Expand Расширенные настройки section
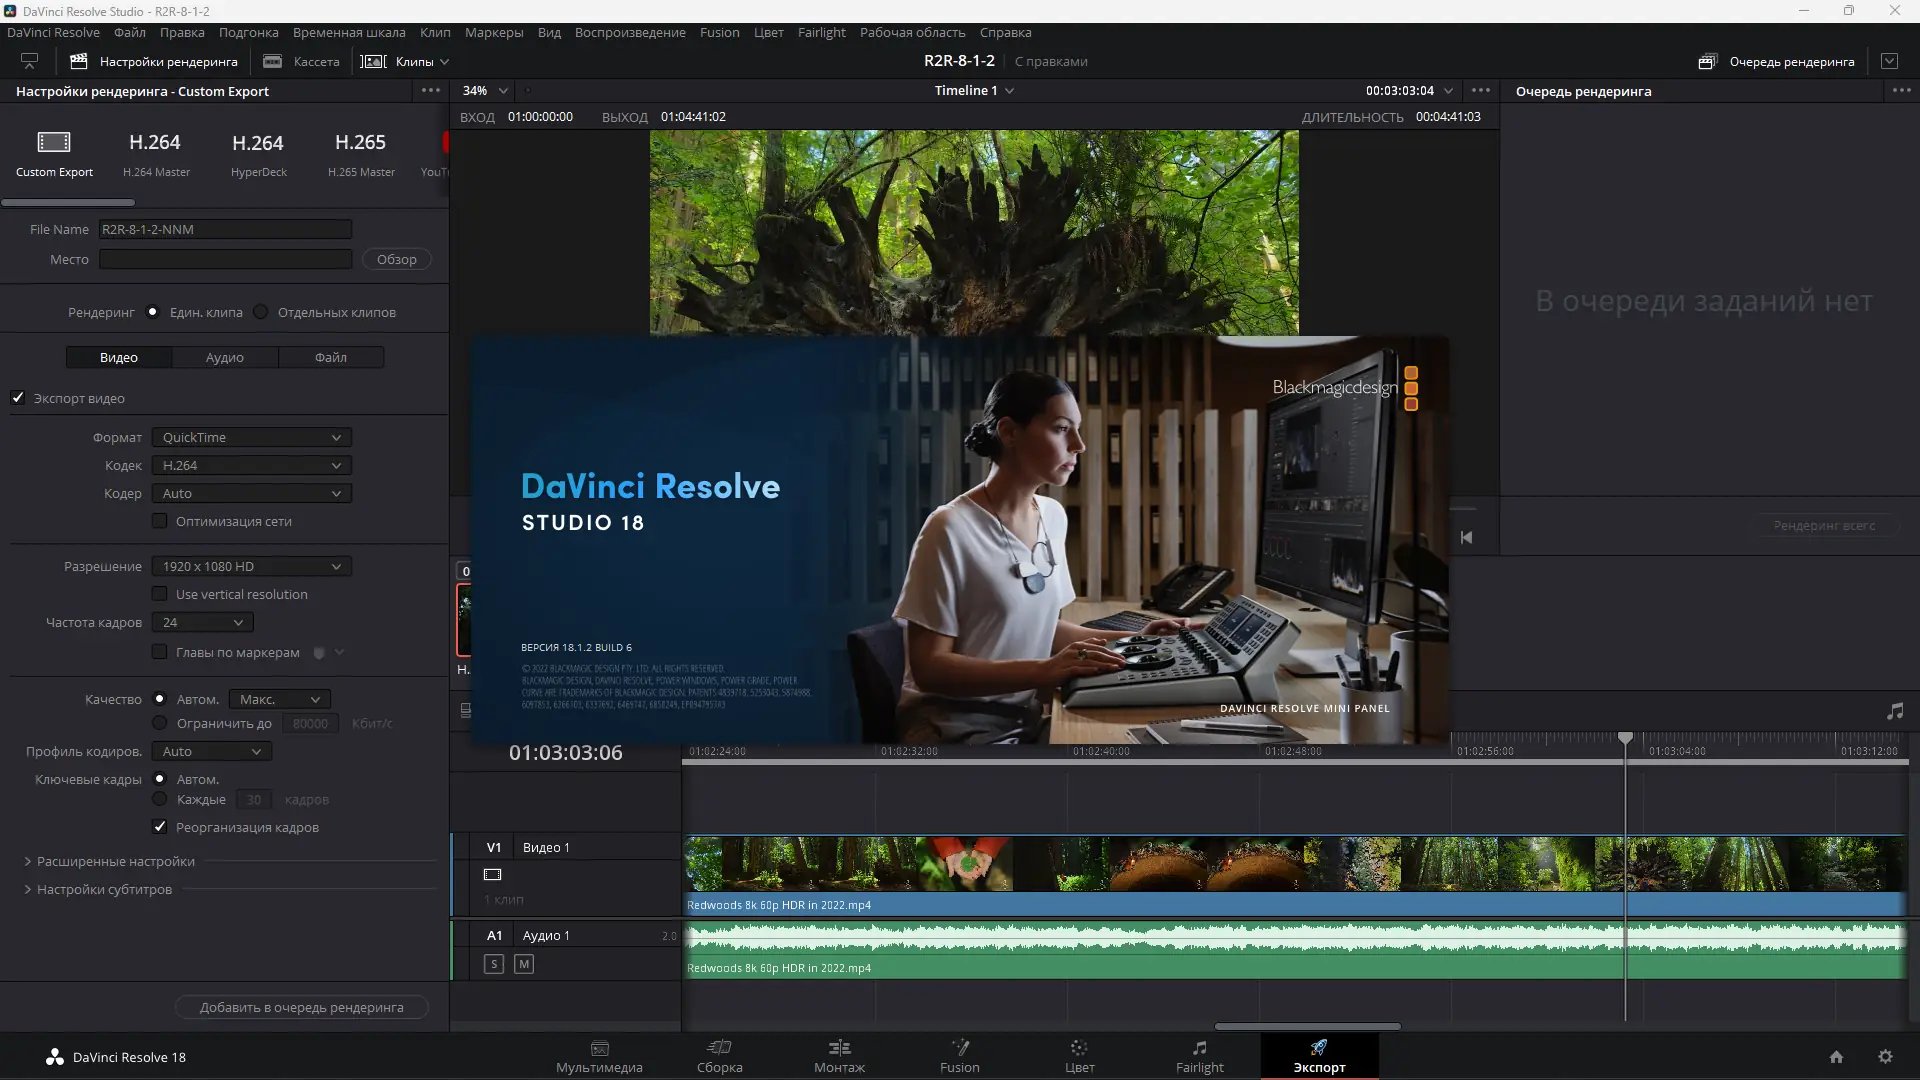Screen dimensions: 1920x1080 110,861
